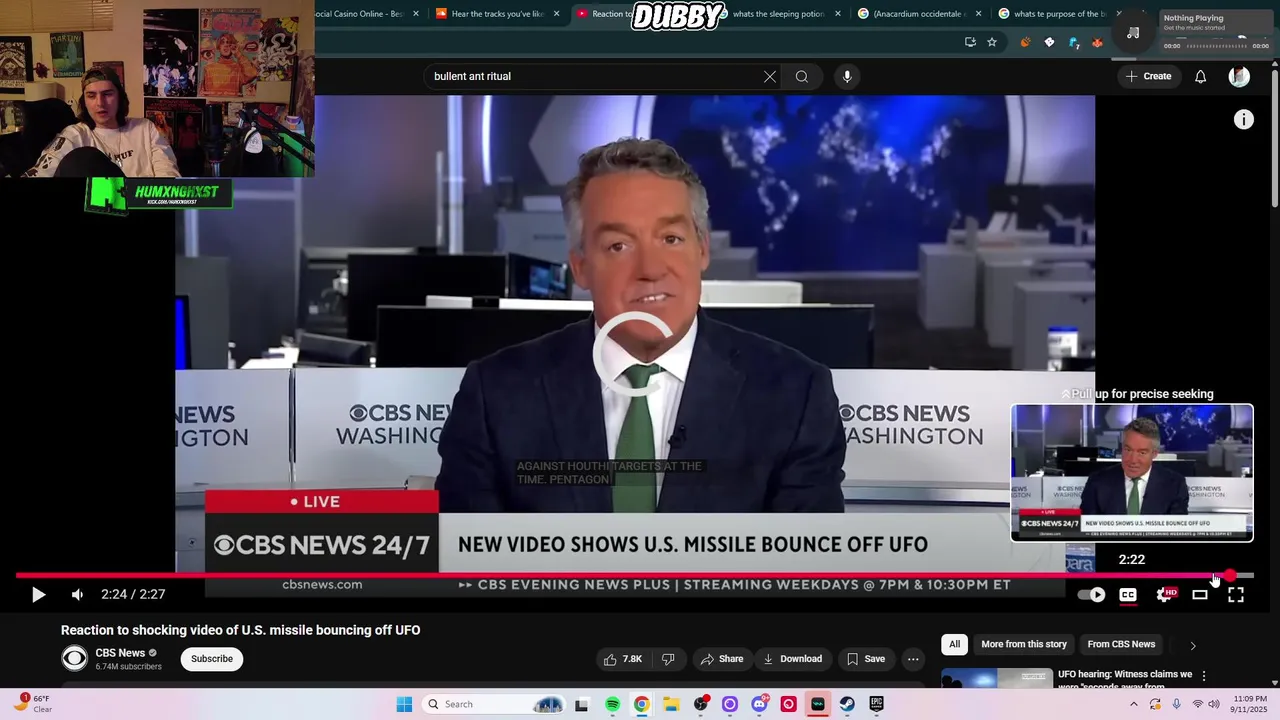Viewport: 1280px width, 720px height.
Task: Click the install/cast icon in address bar
Action: point(970,42)
